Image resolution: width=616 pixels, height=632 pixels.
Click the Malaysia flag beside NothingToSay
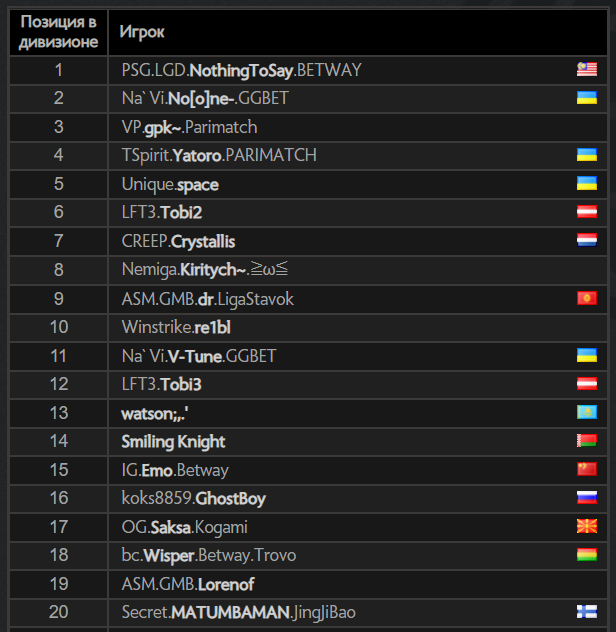pos(587,70)
